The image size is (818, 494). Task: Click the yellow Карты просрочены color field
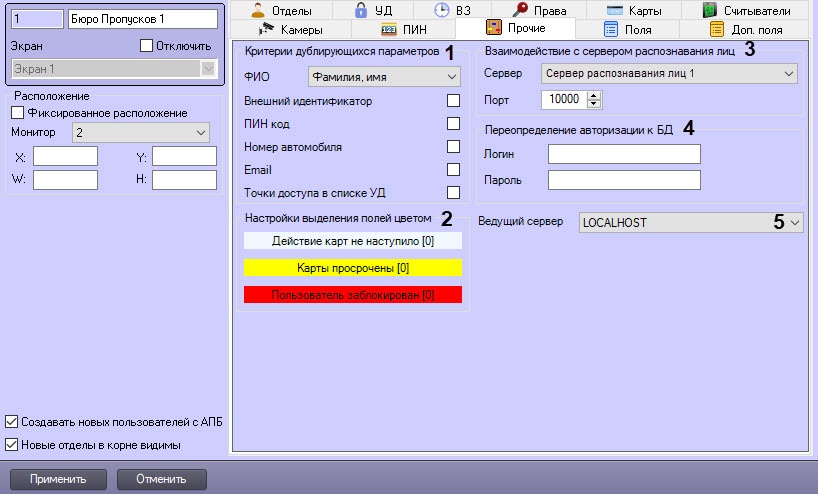coord(353,268)
